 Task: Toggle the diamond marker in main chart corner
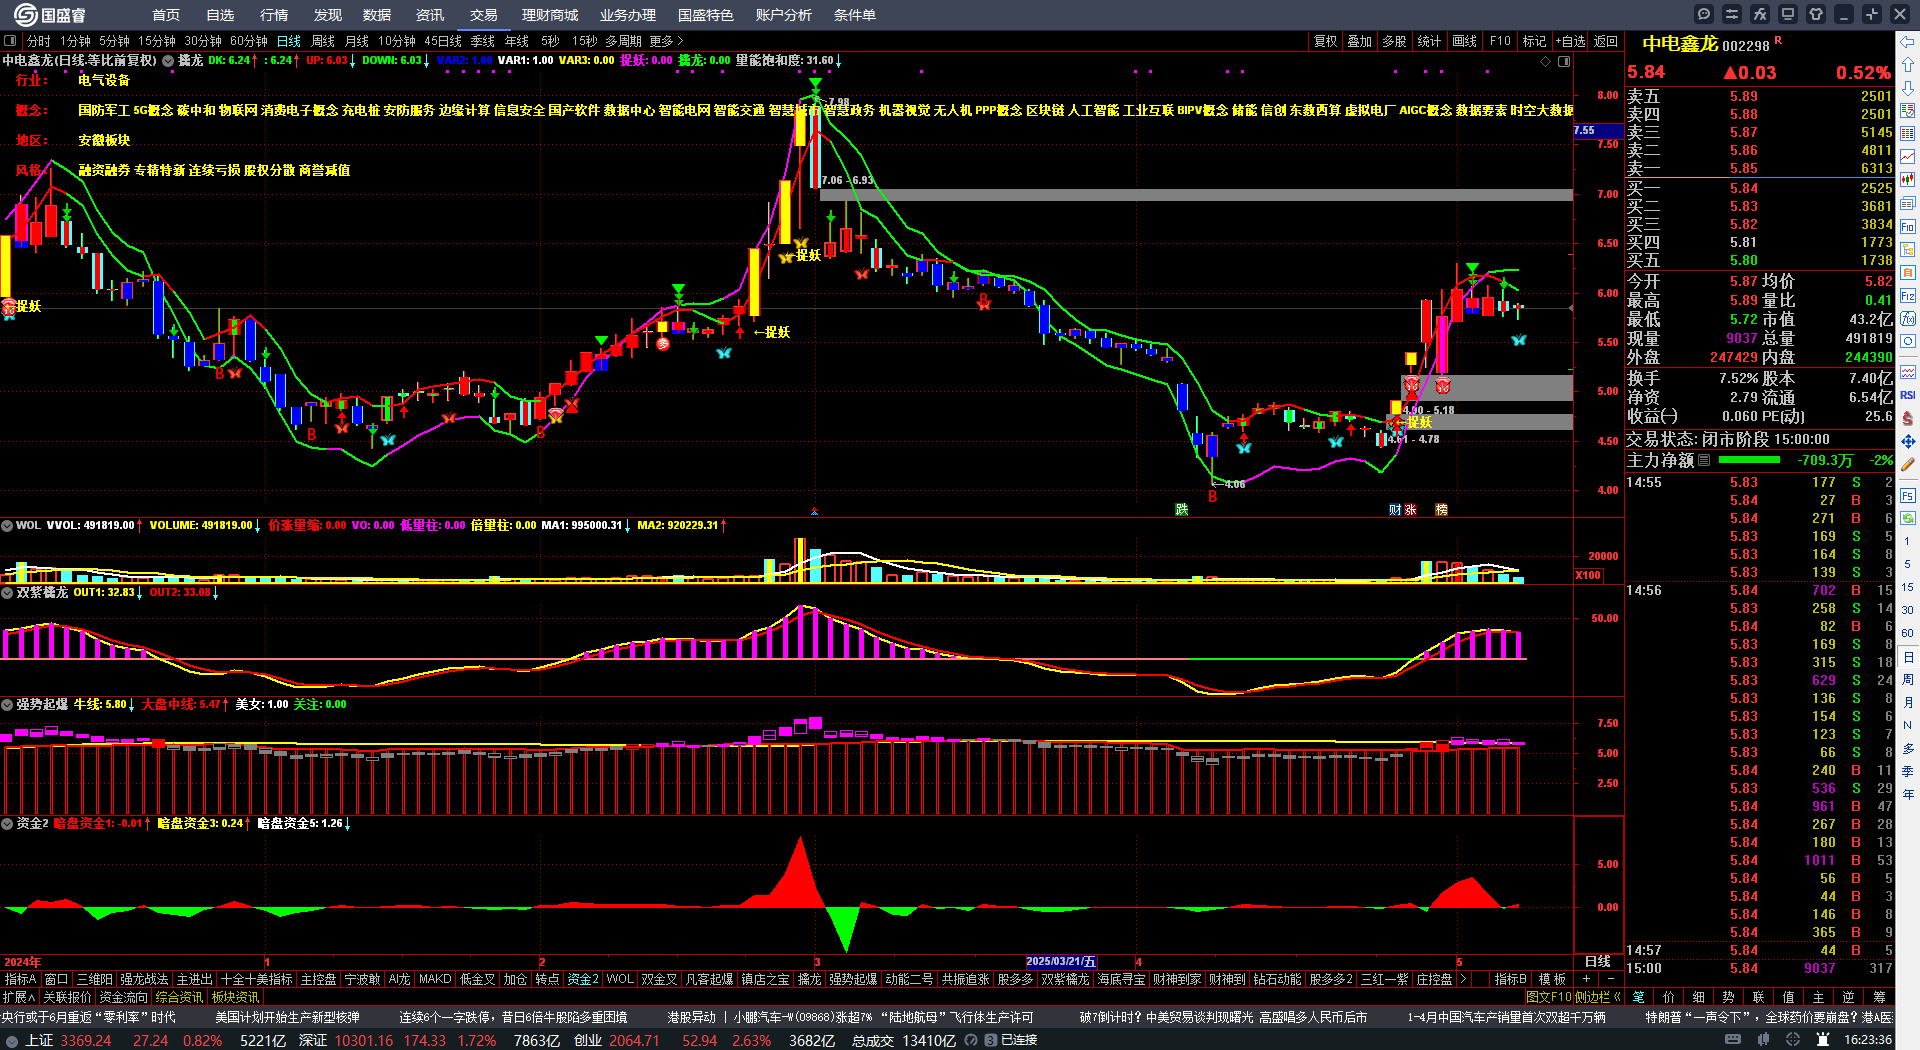pos(1546,61)
